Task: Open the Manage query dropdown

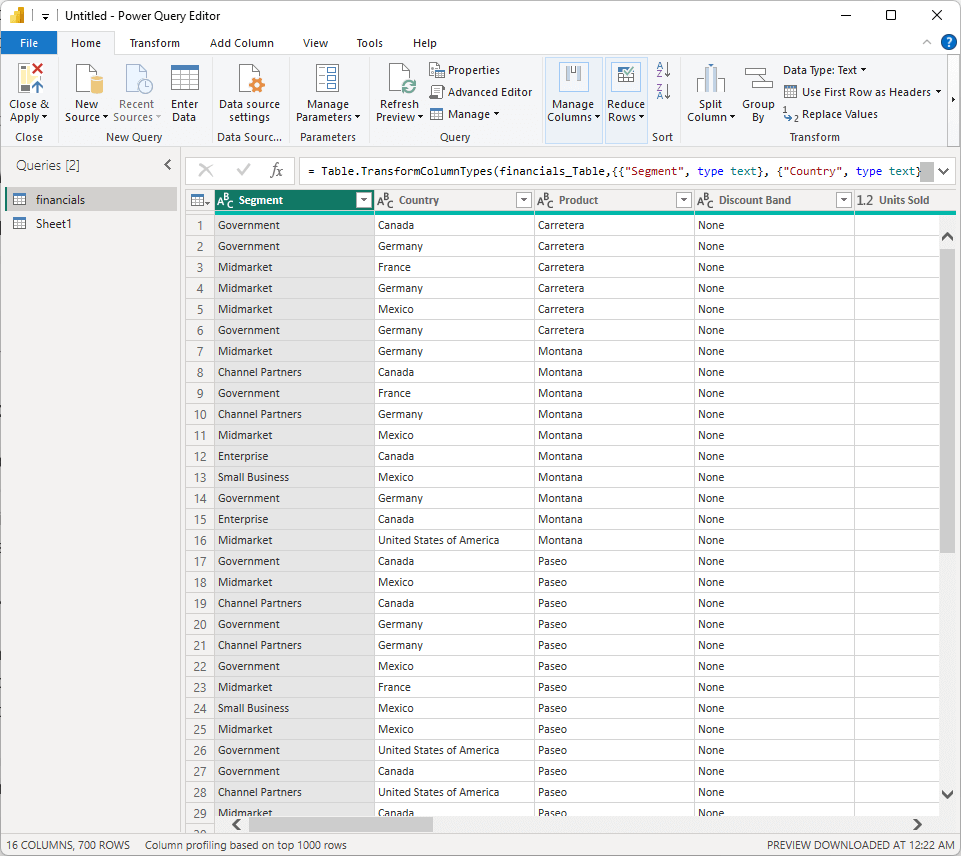Action: coord(465,114)
